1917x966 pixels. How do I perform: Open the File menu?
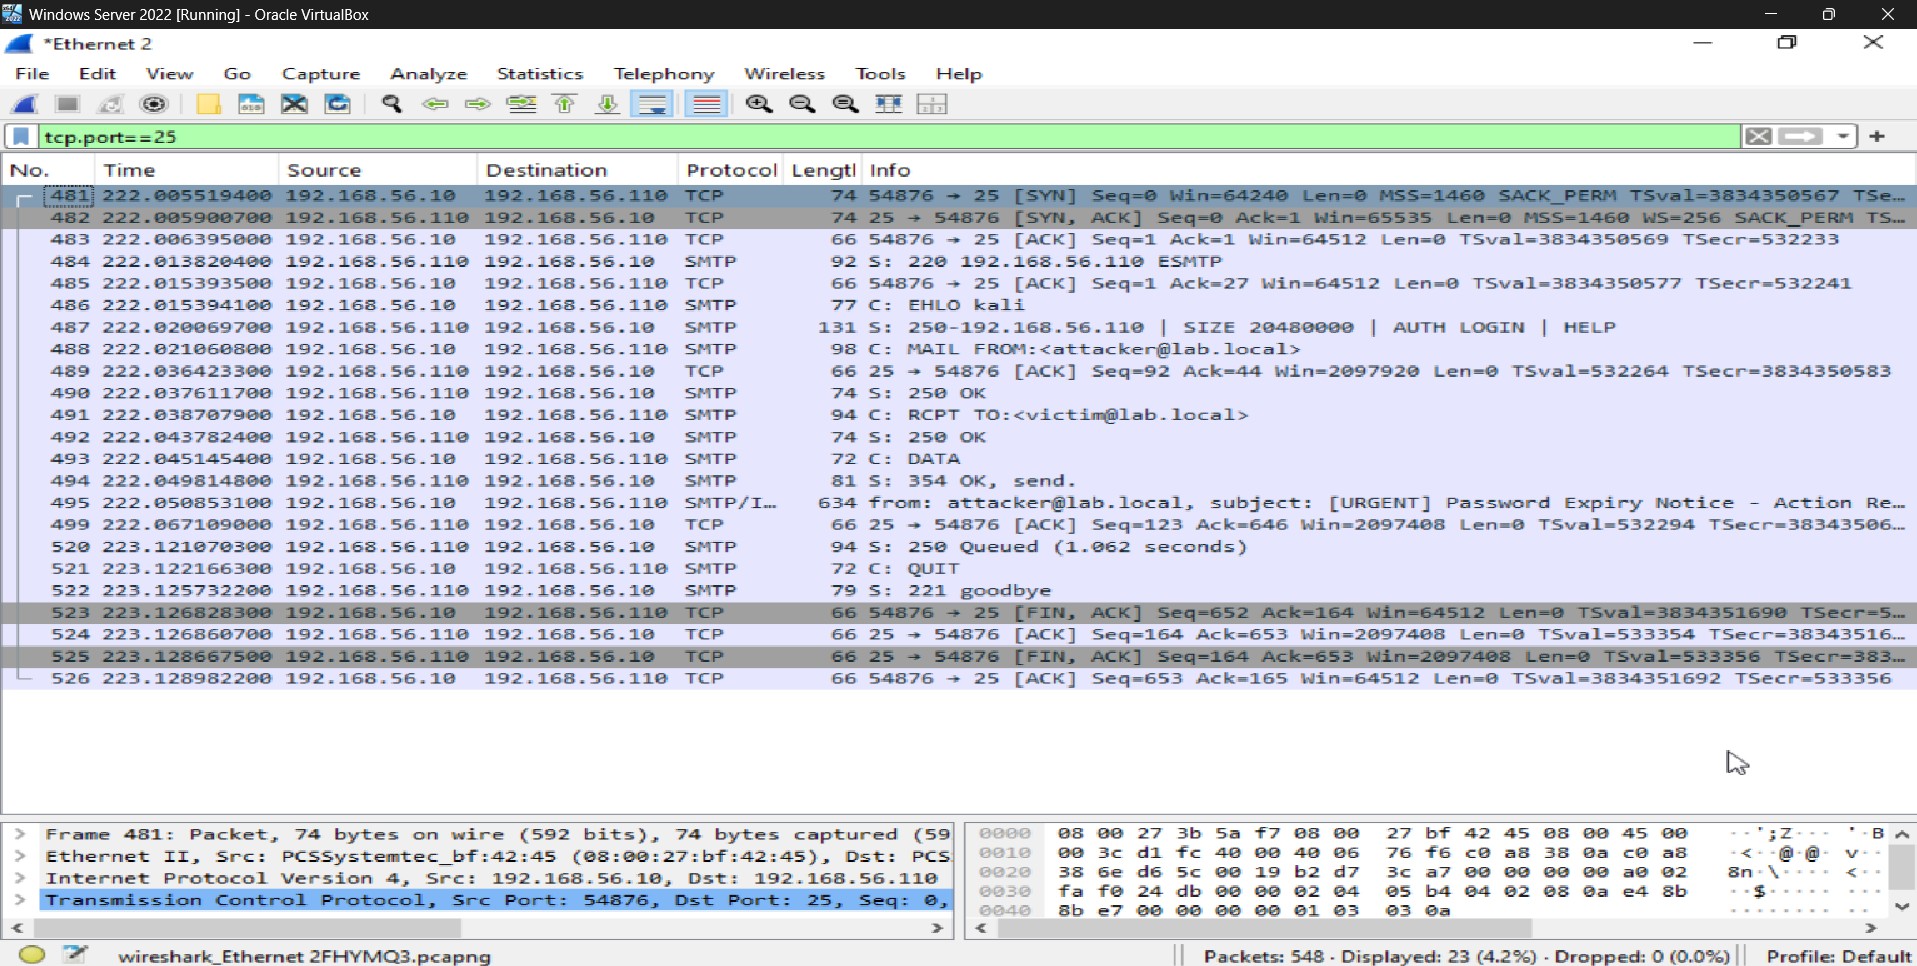tap(32, 74)
